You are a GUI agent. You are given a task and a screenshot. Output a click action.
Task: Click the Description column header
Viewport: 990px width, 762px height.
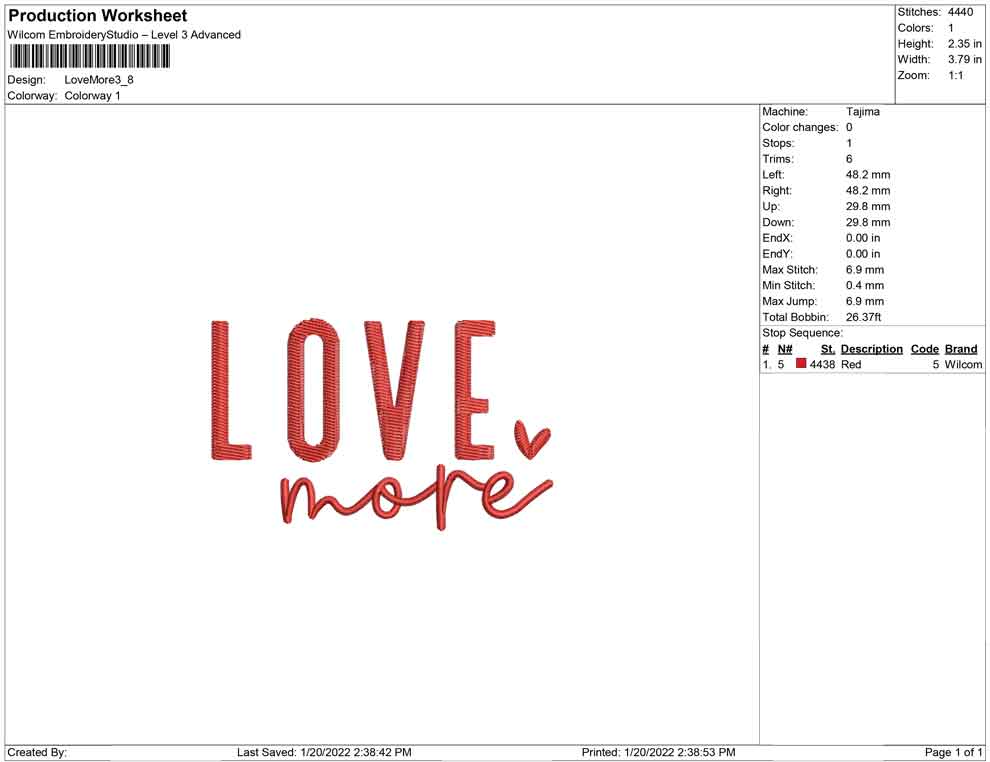[872, 348]
